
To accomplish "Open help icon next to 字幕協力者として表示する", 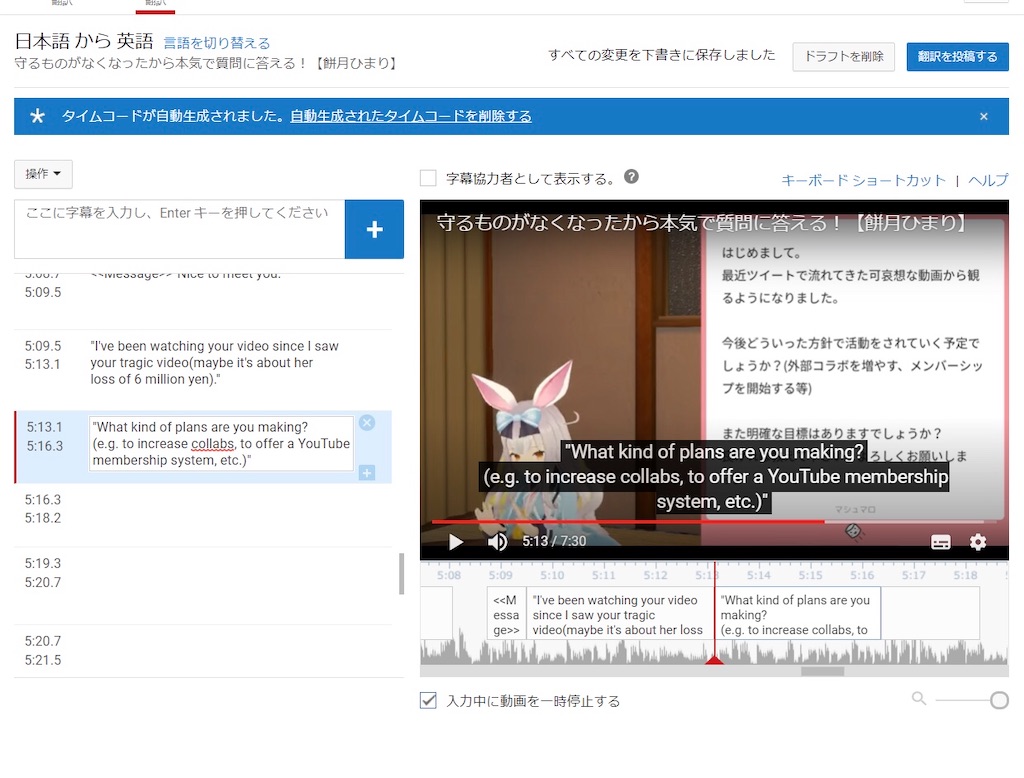I will 631,177.
